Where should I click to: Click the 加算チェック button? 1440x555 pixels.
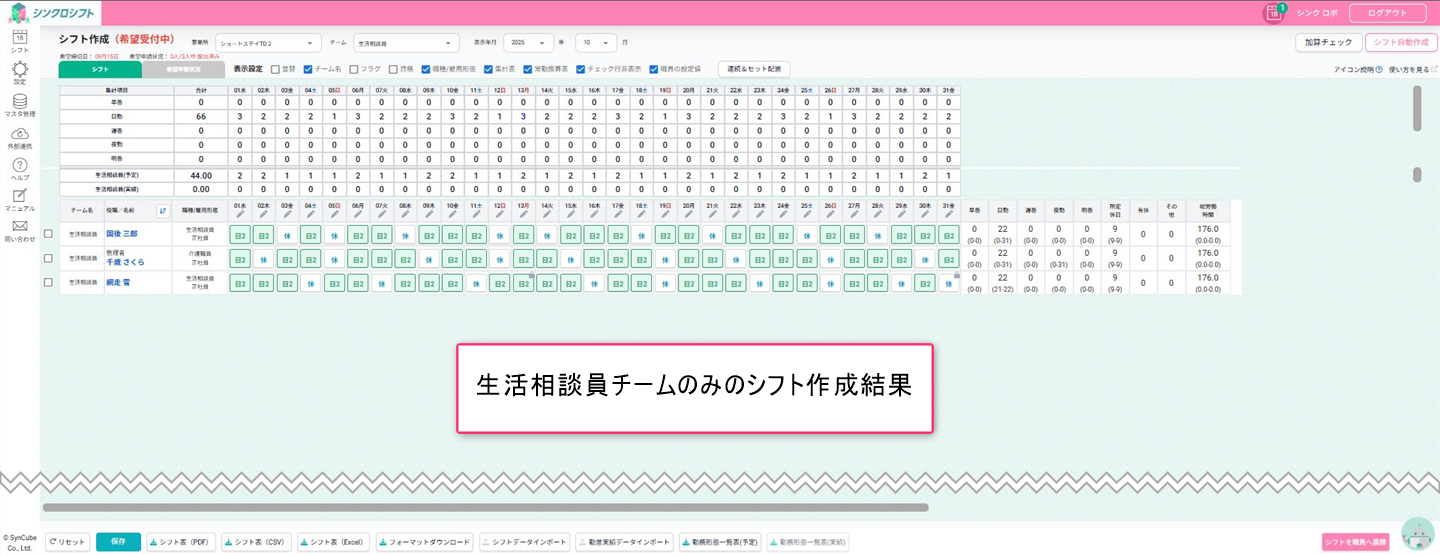click(x=1328, y=43)
